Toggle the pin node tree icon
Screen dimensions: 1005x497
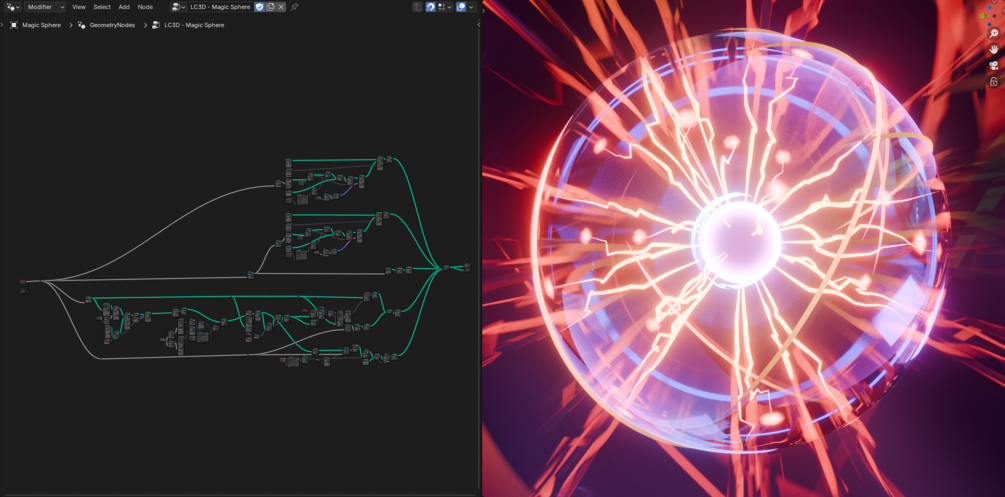click(x=294, y=7)
